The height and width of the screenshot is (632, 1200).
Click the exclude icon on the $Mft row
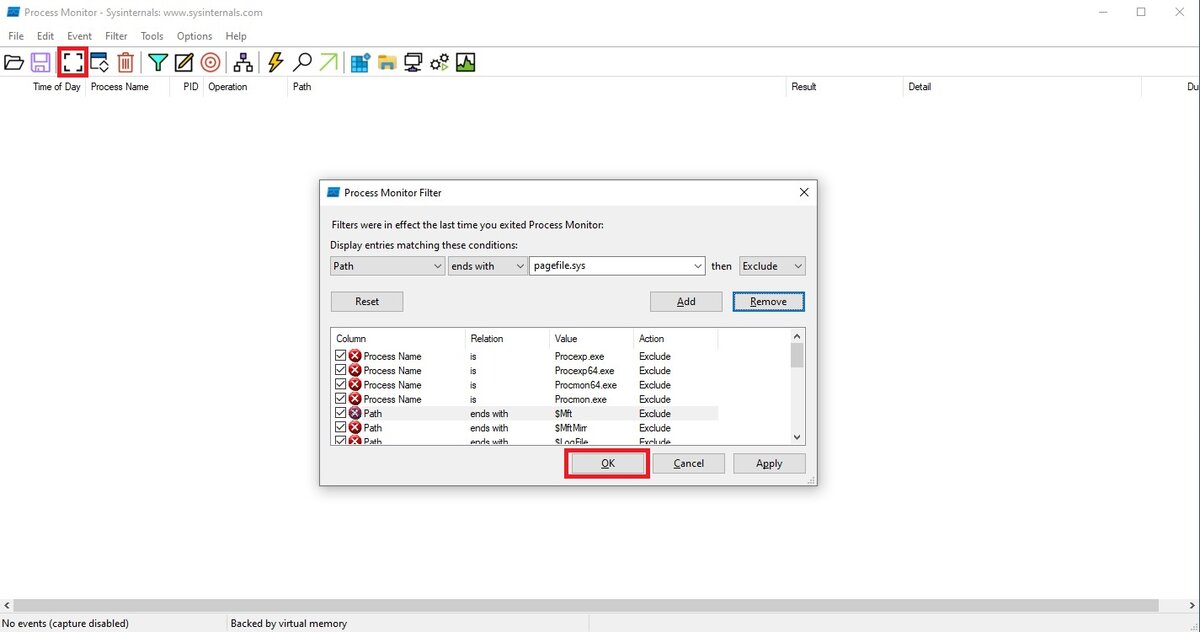(x=355, y=413)
